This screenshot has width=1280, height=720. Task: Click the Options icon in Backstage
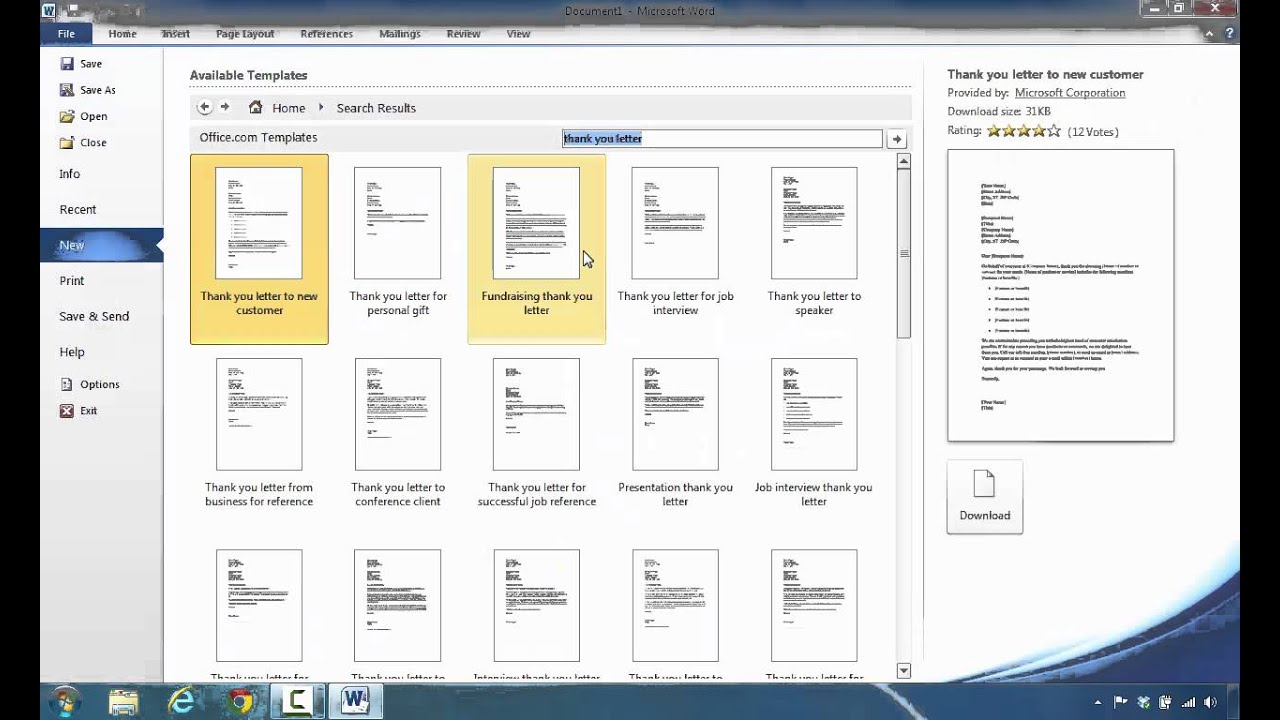67,384
